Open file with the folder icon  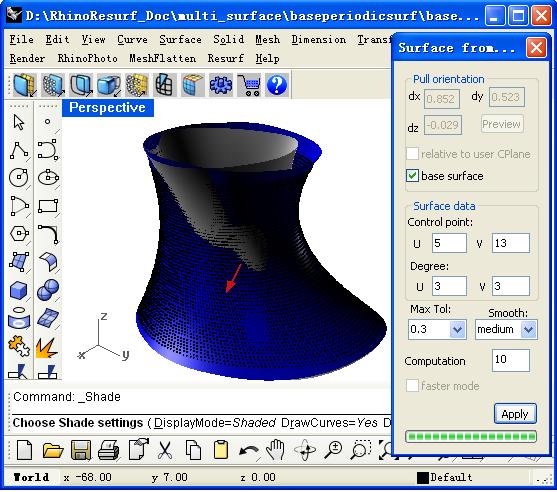[x=53, y=450]
